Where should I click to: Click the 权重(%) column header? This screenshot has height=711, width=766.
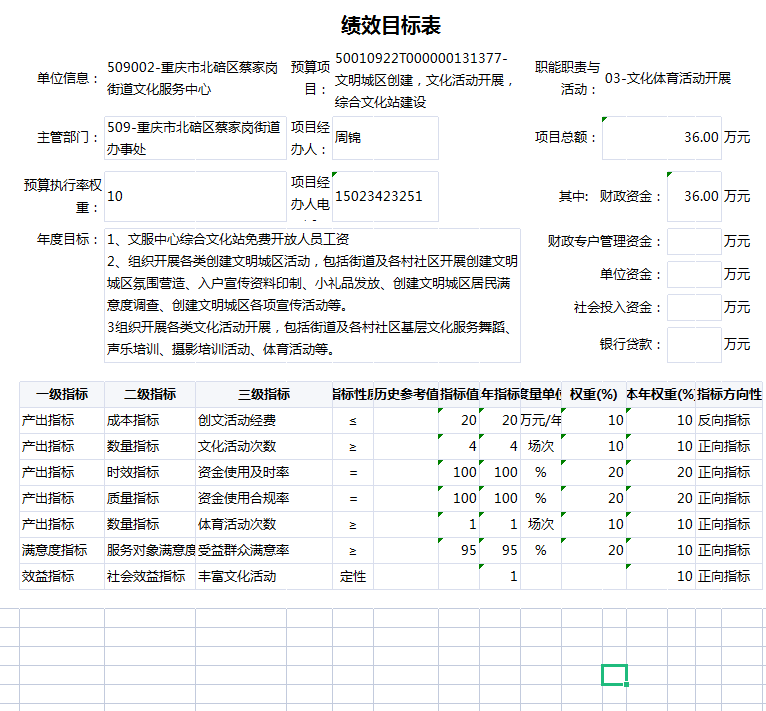point(594,394)
